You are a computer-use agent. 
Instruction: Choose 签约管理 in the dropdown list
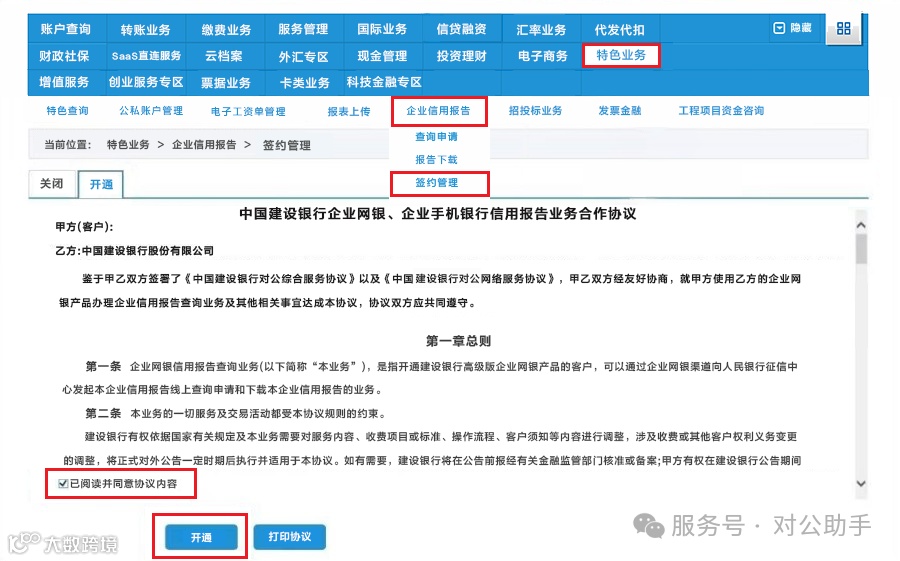click(x=436, y=183)
